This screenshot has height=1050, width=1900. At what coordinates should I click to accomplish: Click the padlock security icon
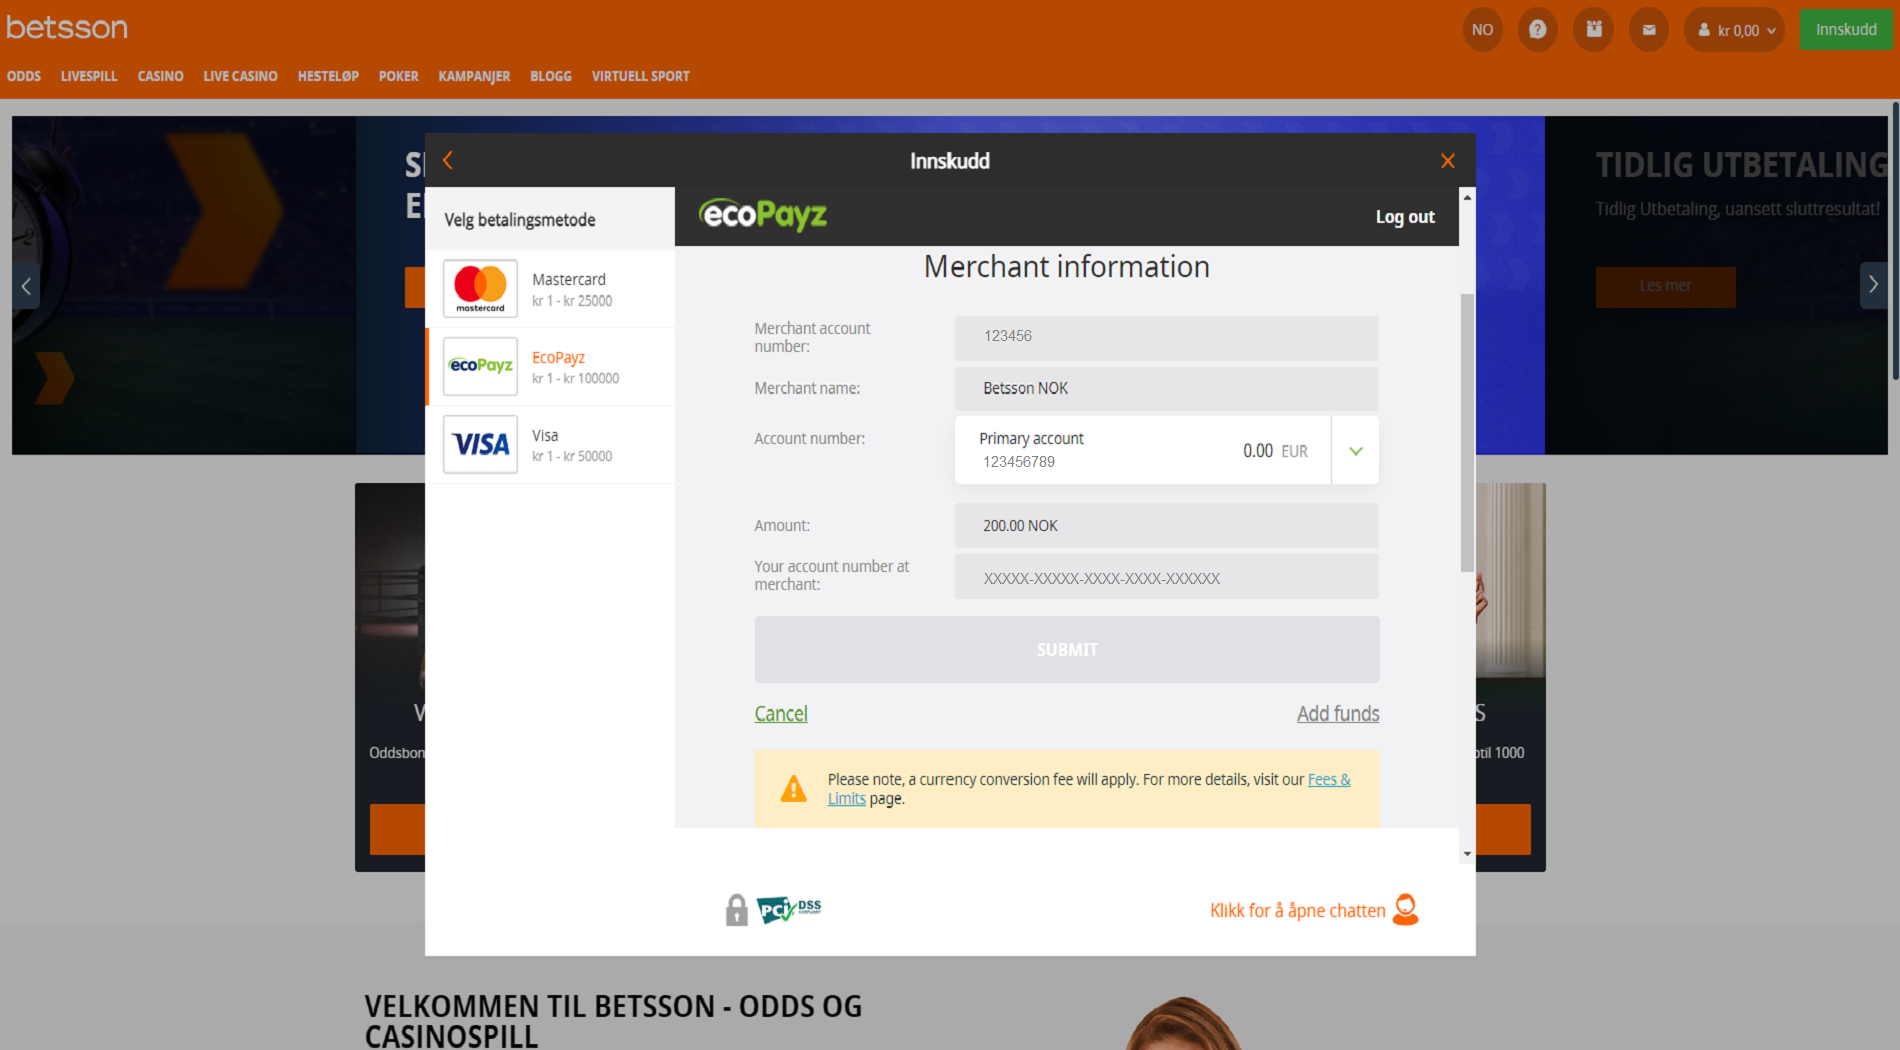[x=737, y=909]
